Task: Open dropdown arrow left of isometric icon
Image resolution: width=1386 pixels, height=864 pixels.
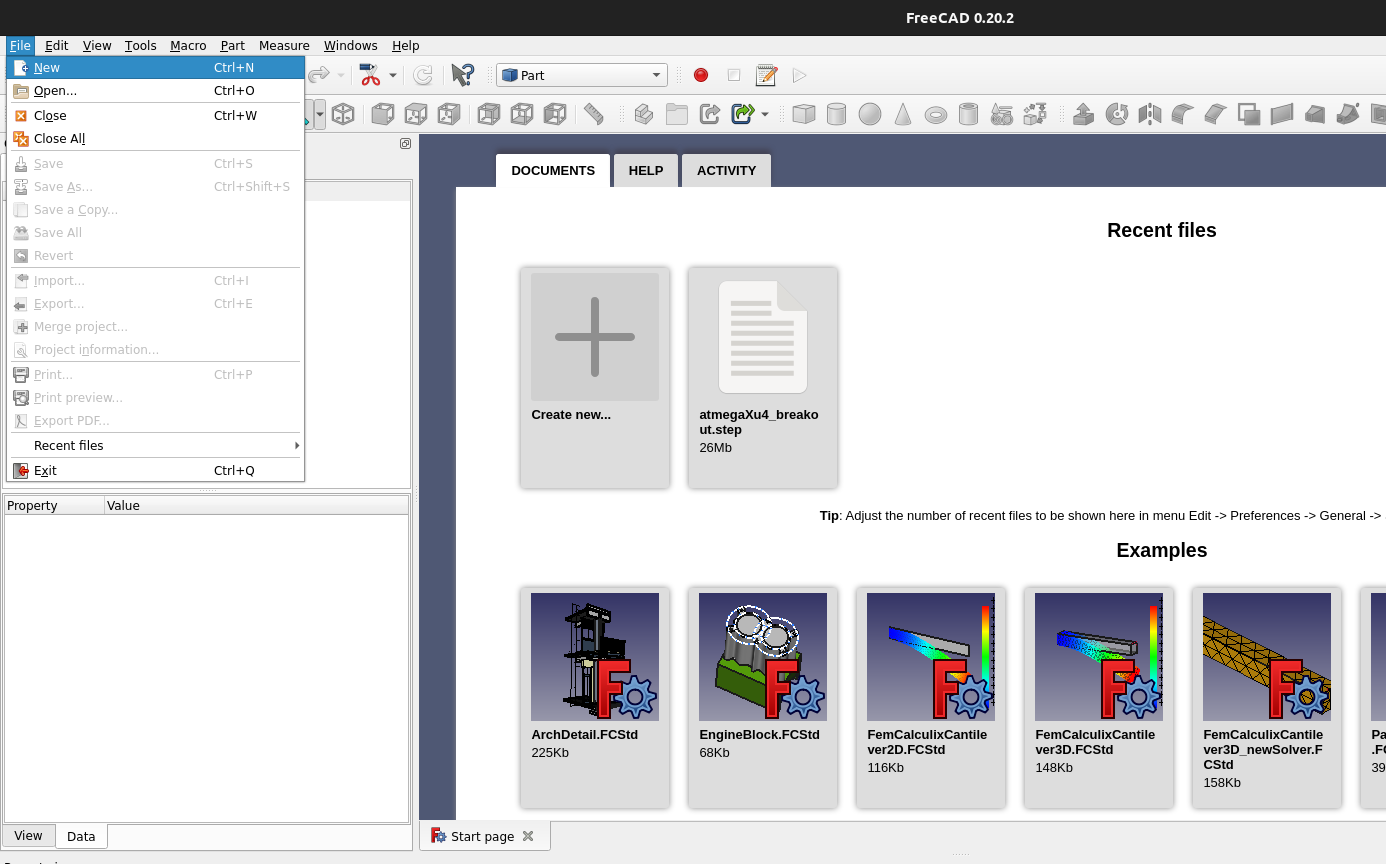Action: click(320, 114)
